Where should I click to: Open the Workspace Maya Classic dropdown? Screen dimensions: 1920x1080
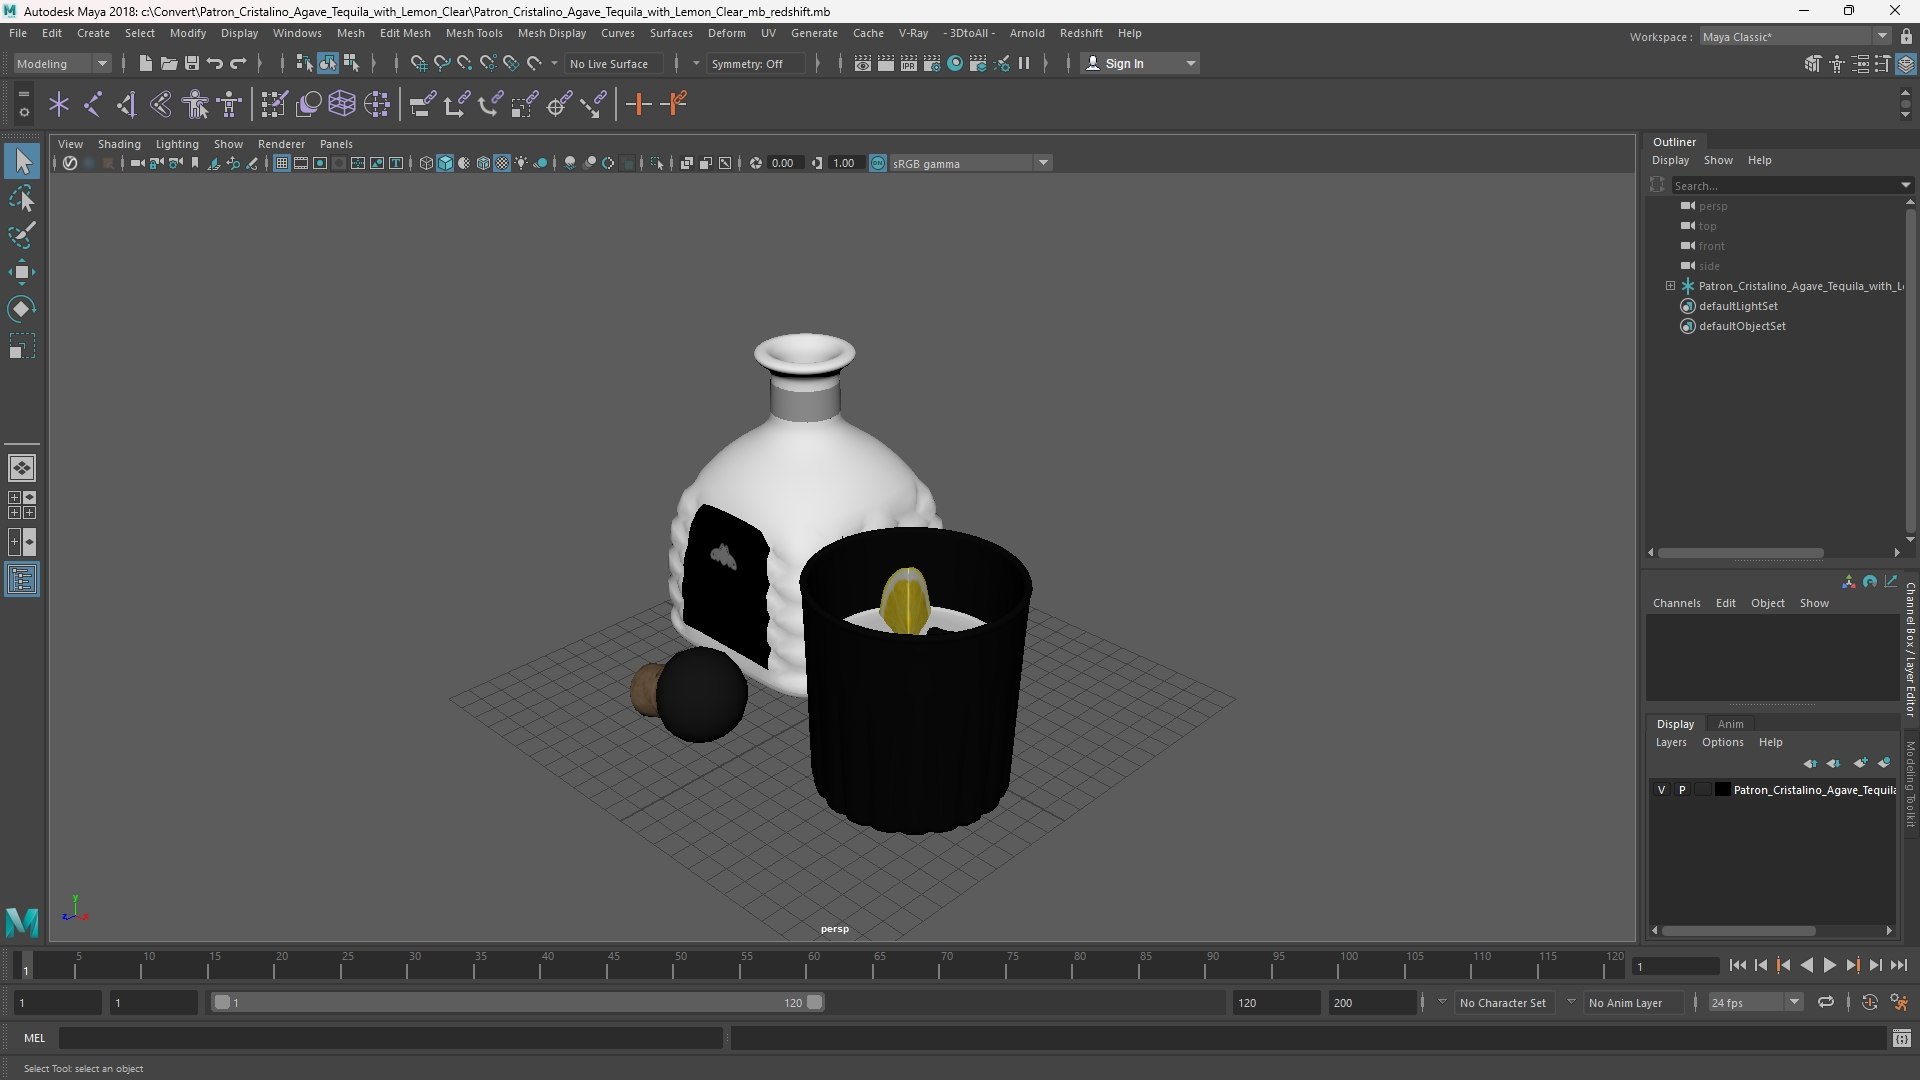[x=1795, y=36]
